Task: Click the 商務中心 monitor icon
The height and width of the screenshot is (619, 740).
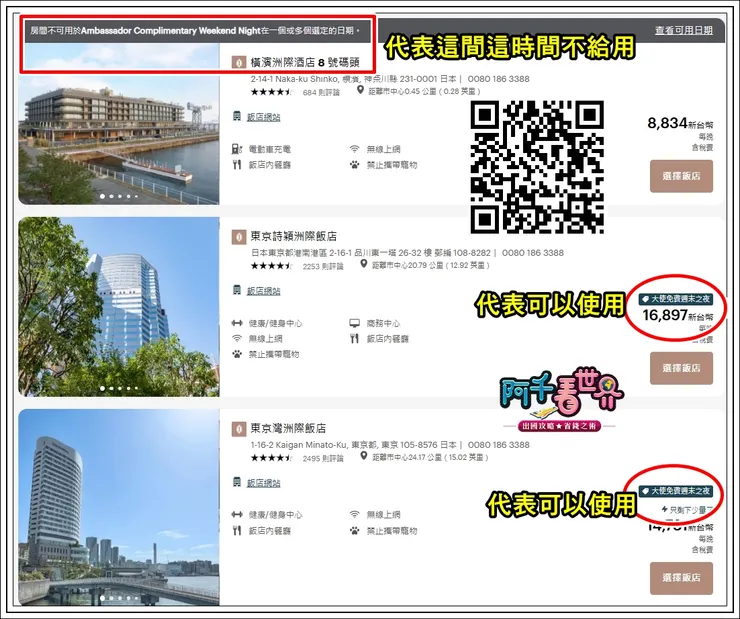Action: click(x=354, y=323)
